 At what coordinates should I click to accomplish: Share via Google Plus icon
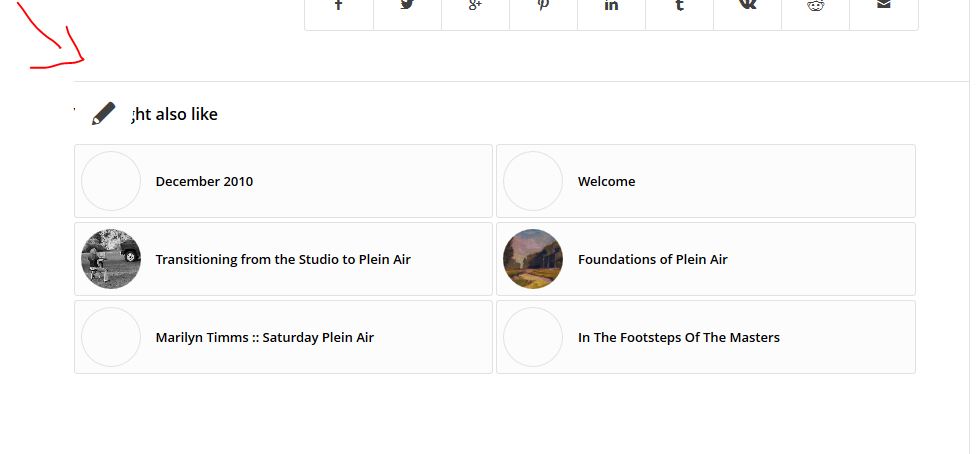(x=476, y=6)
